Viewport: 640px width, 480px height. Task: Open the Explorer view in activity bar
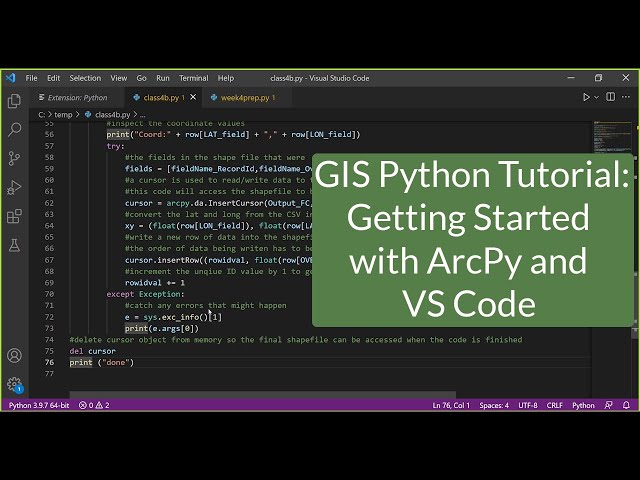pyautogui.click(x=14, y=101)
